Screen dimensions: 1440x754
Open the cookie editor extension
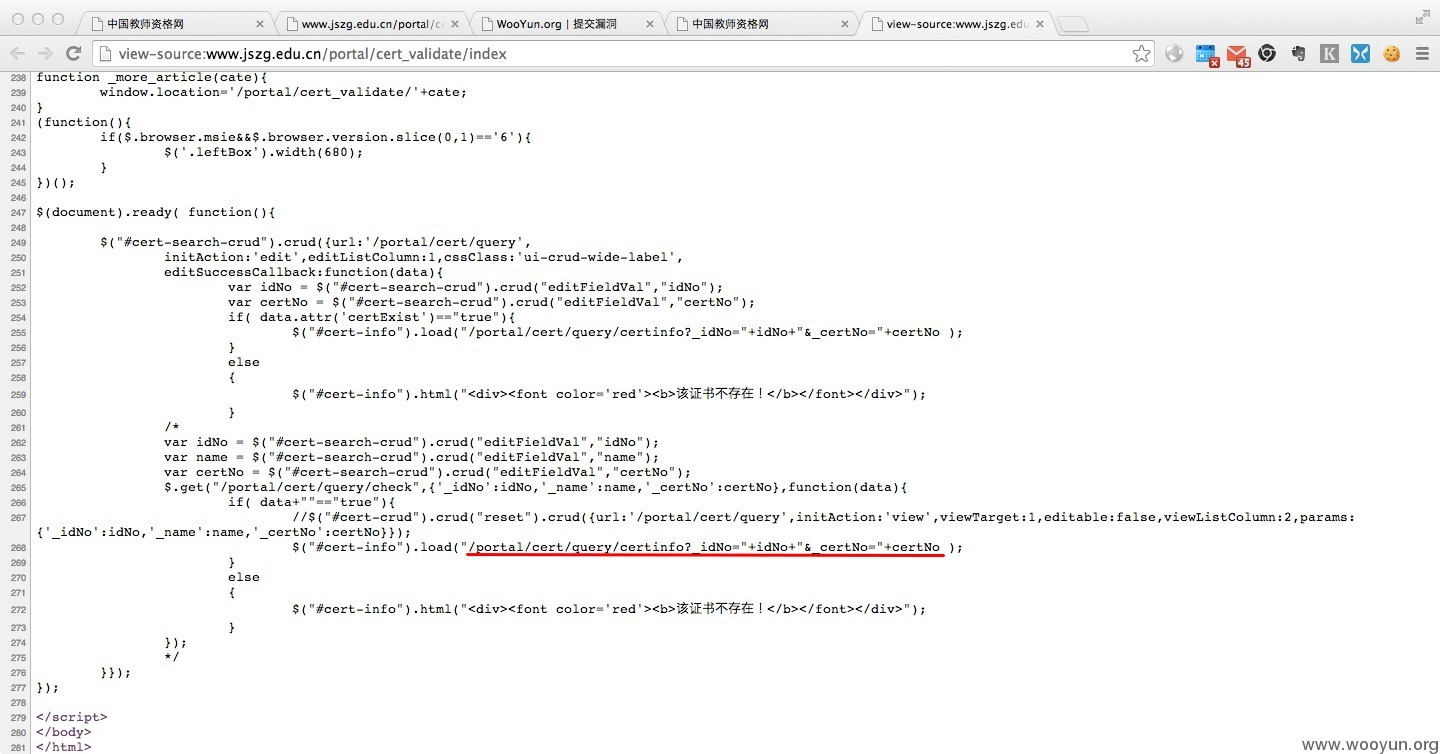click(x=1391, y=54)
